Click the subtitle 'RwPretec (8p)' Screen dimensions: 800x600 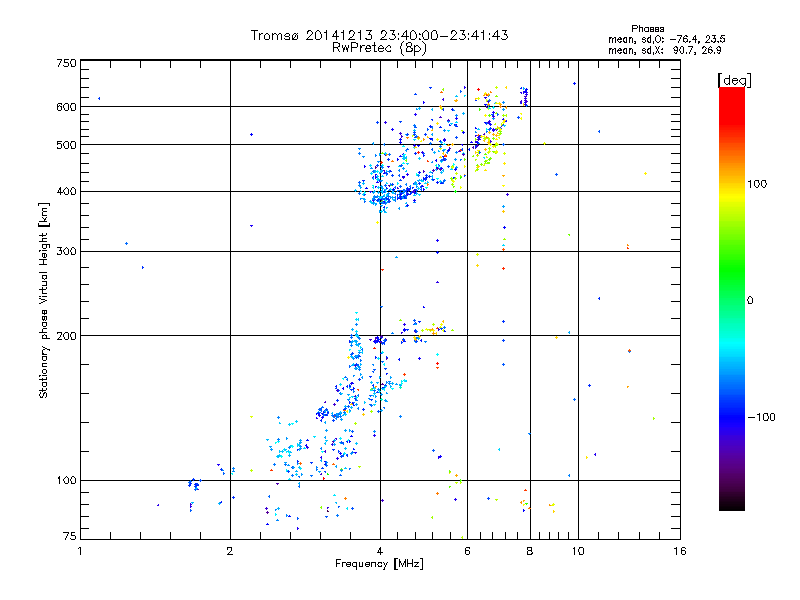pos(379,48)
